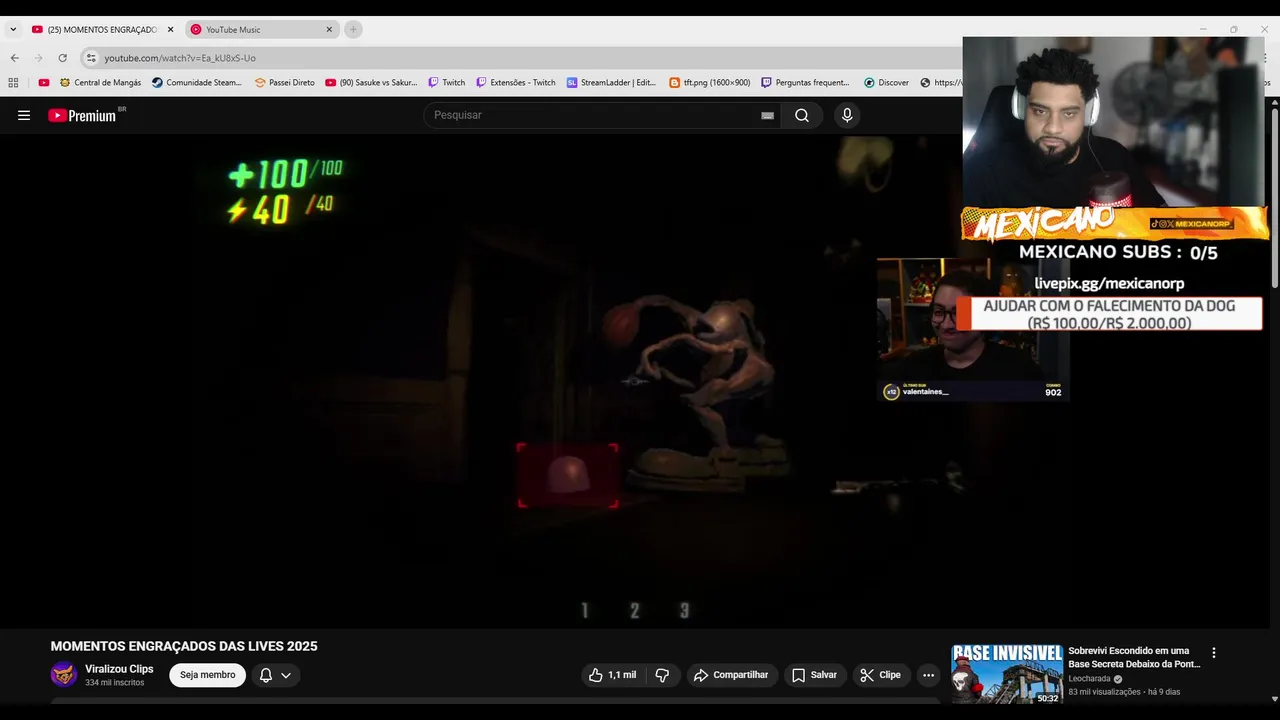Open the on-screen keyboard icon in search
The width and height of the screenshot is (1280, 720).
(x=767, y=115)
